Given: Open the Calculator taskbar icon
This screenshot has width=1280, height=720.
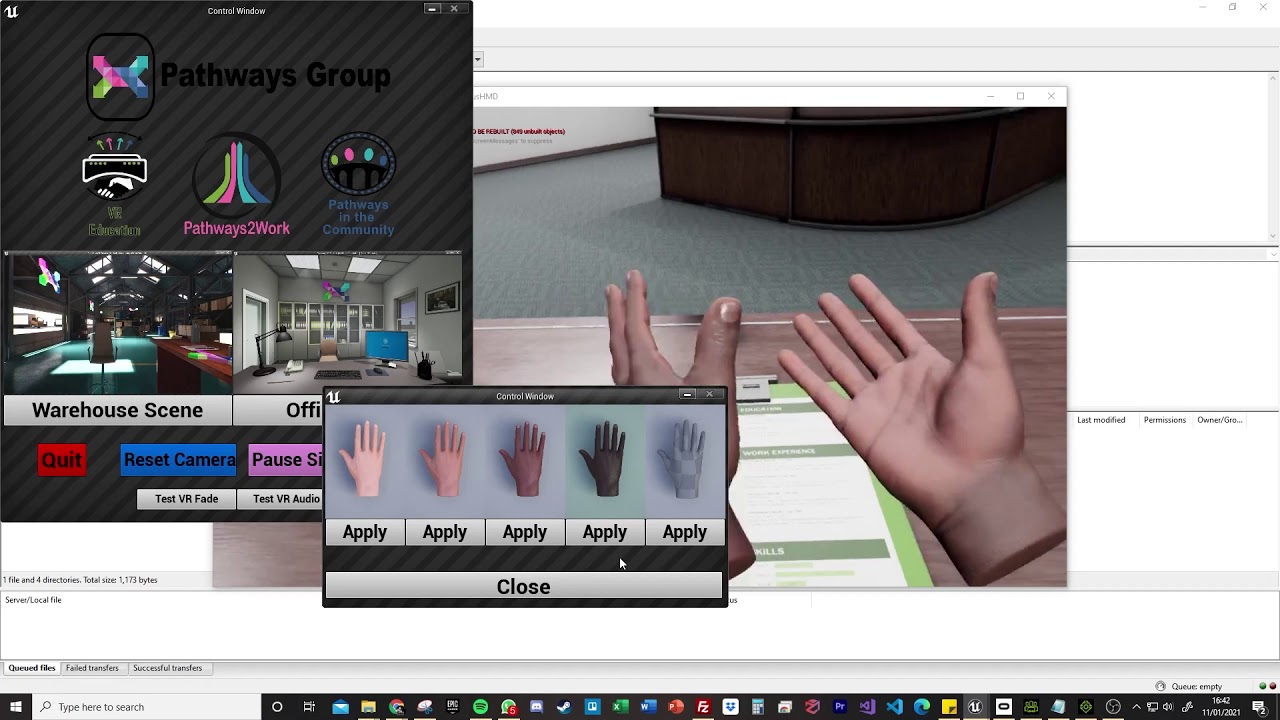Looking at the screenshot, I should click(758, 707).
